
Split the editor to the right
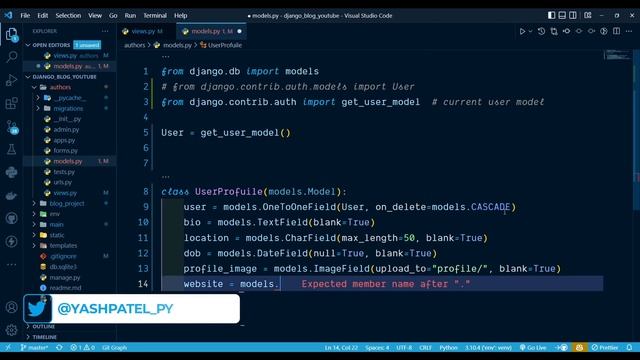(x=616, y=31)
